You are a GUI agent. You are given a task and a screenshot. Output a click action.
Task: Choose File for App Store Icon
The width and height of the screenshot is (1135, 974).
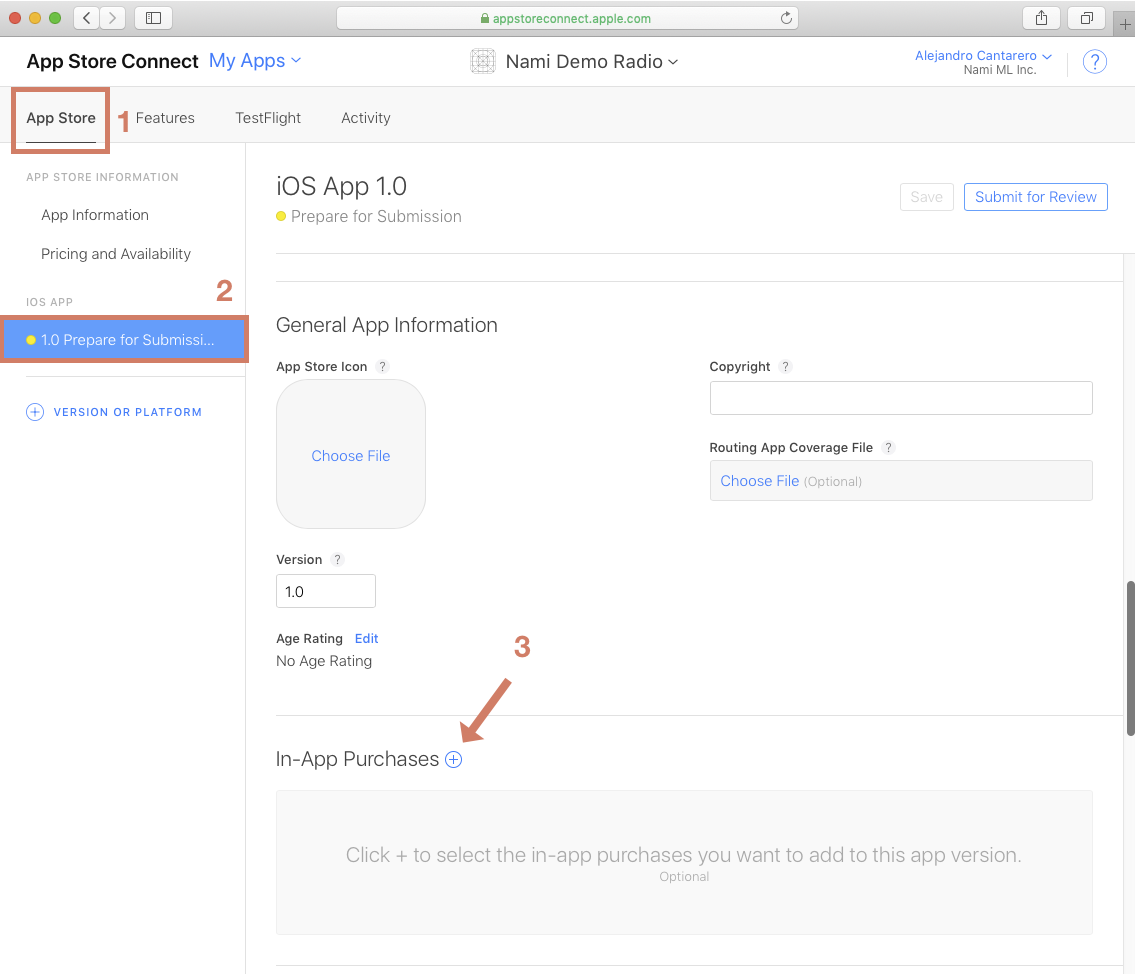[x=350, y=456]
